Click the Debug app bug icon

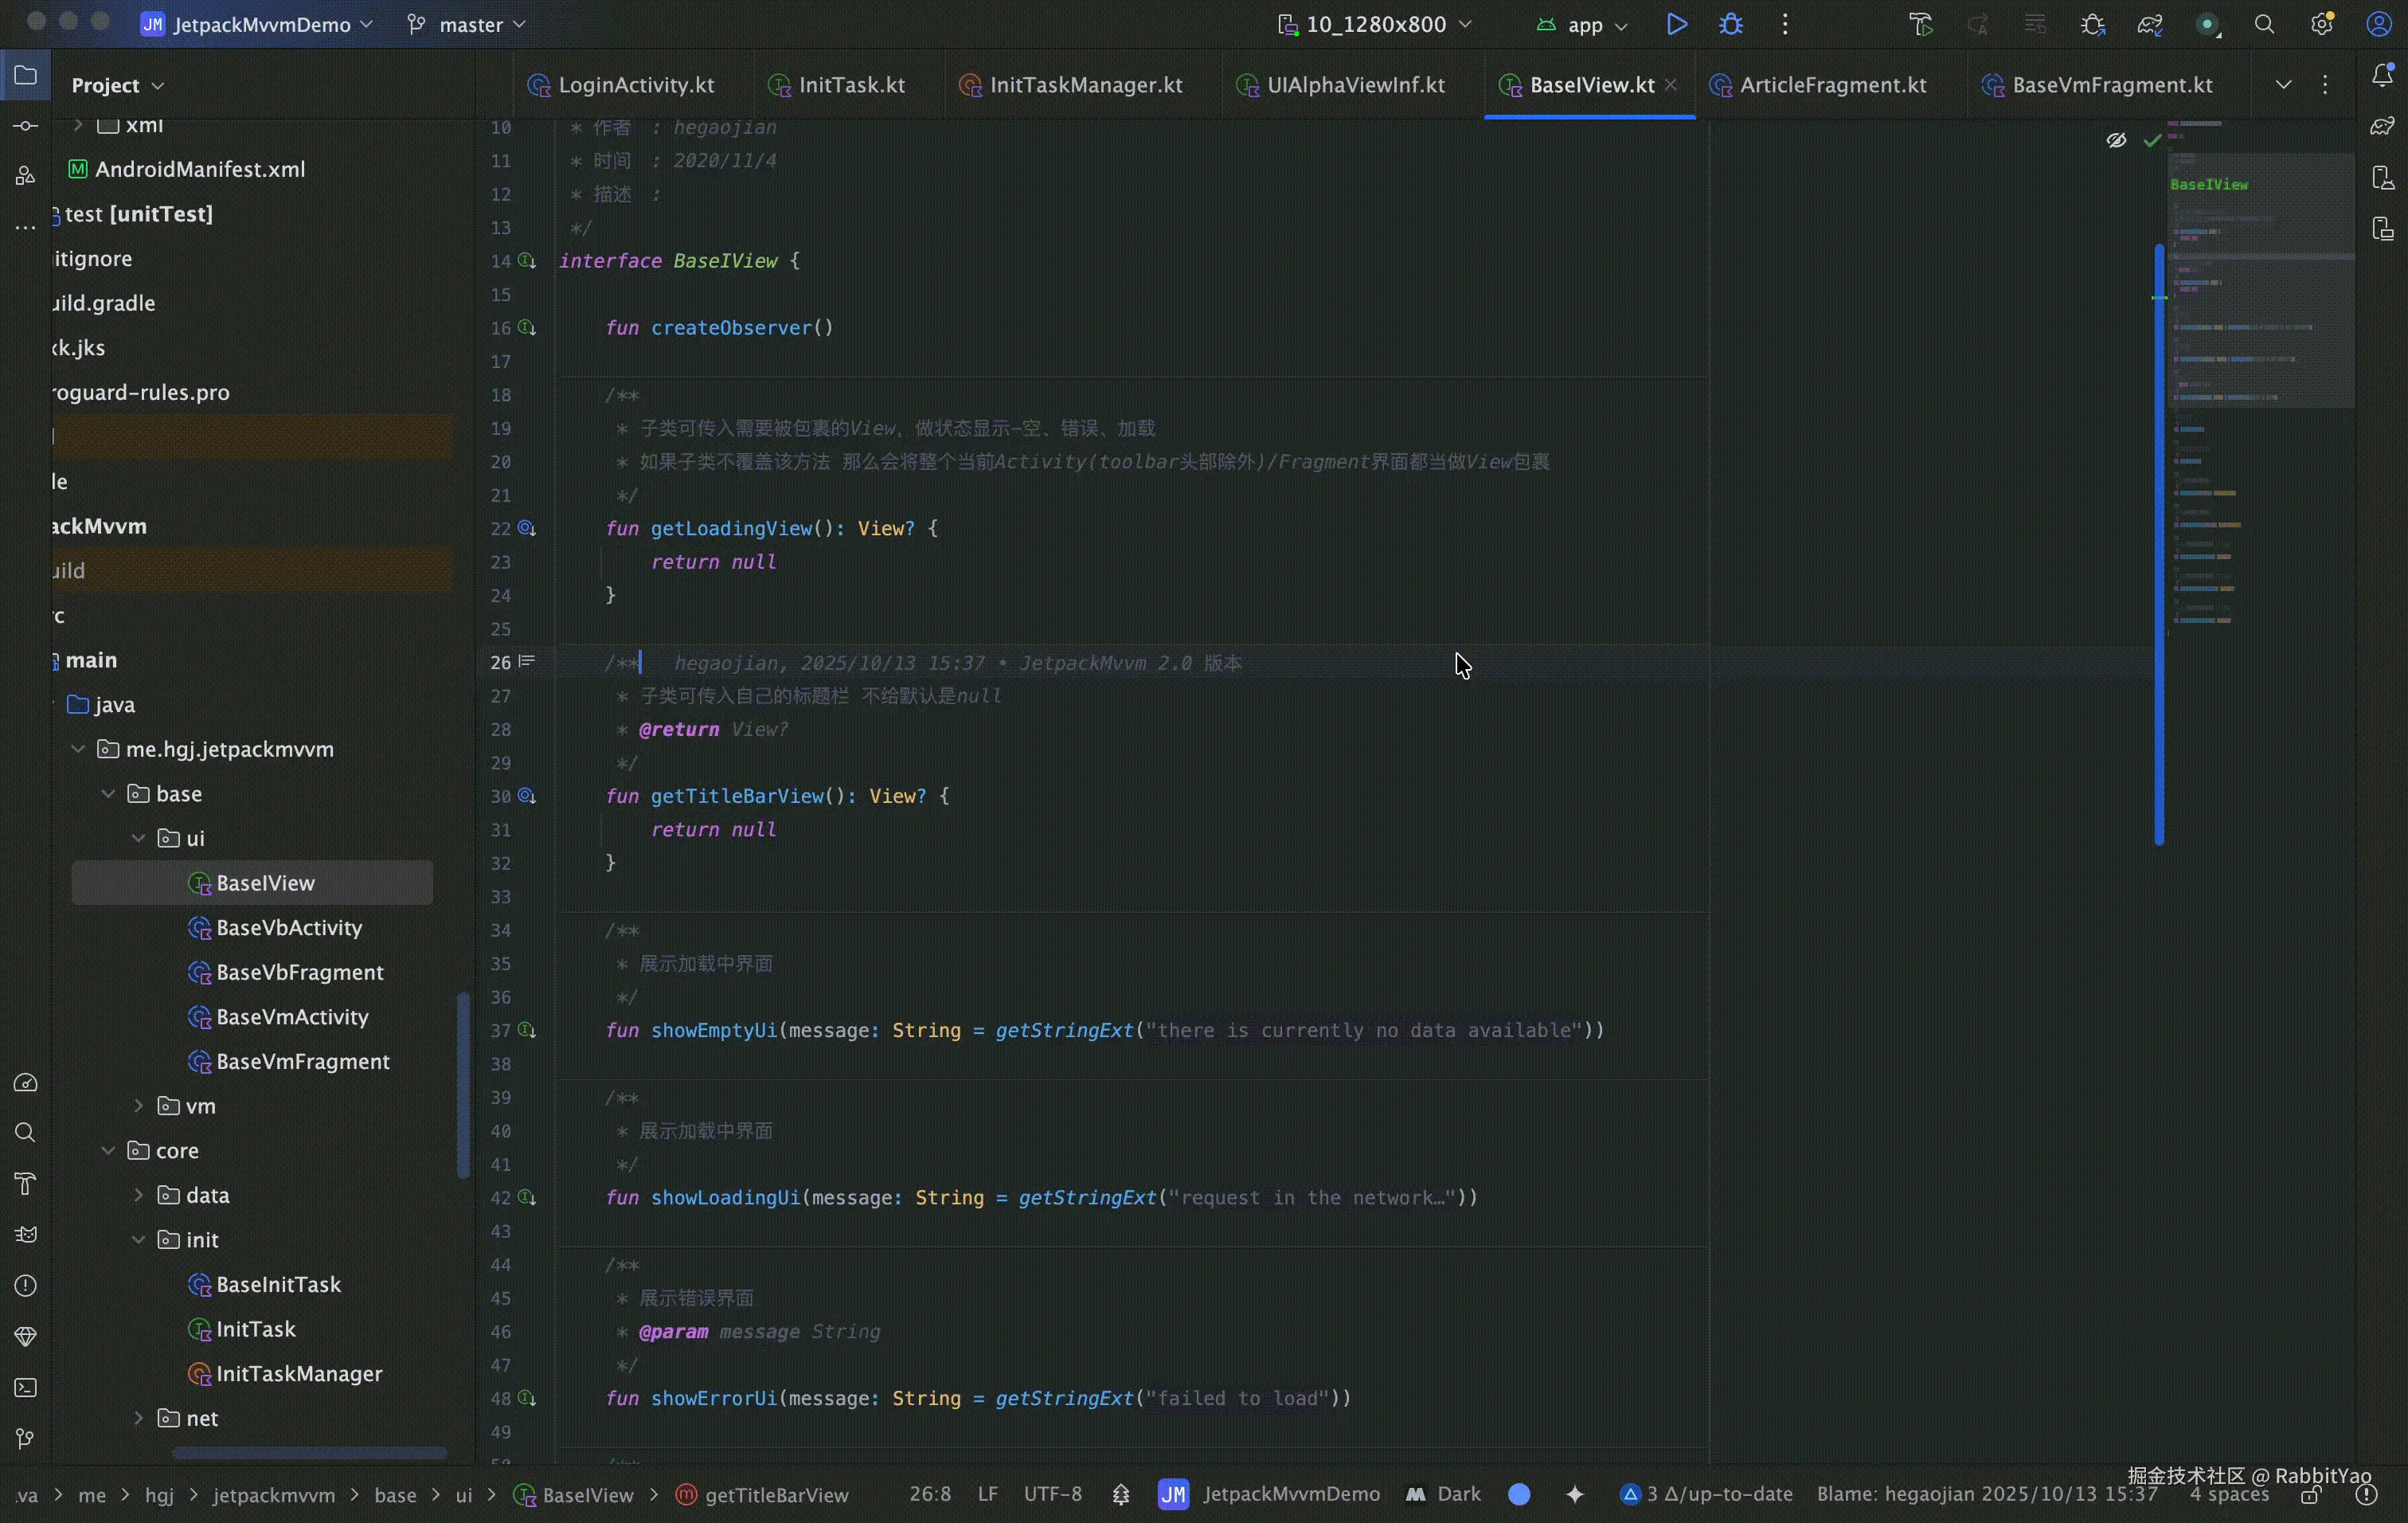pyautogui.click(x=1731, y=24)
